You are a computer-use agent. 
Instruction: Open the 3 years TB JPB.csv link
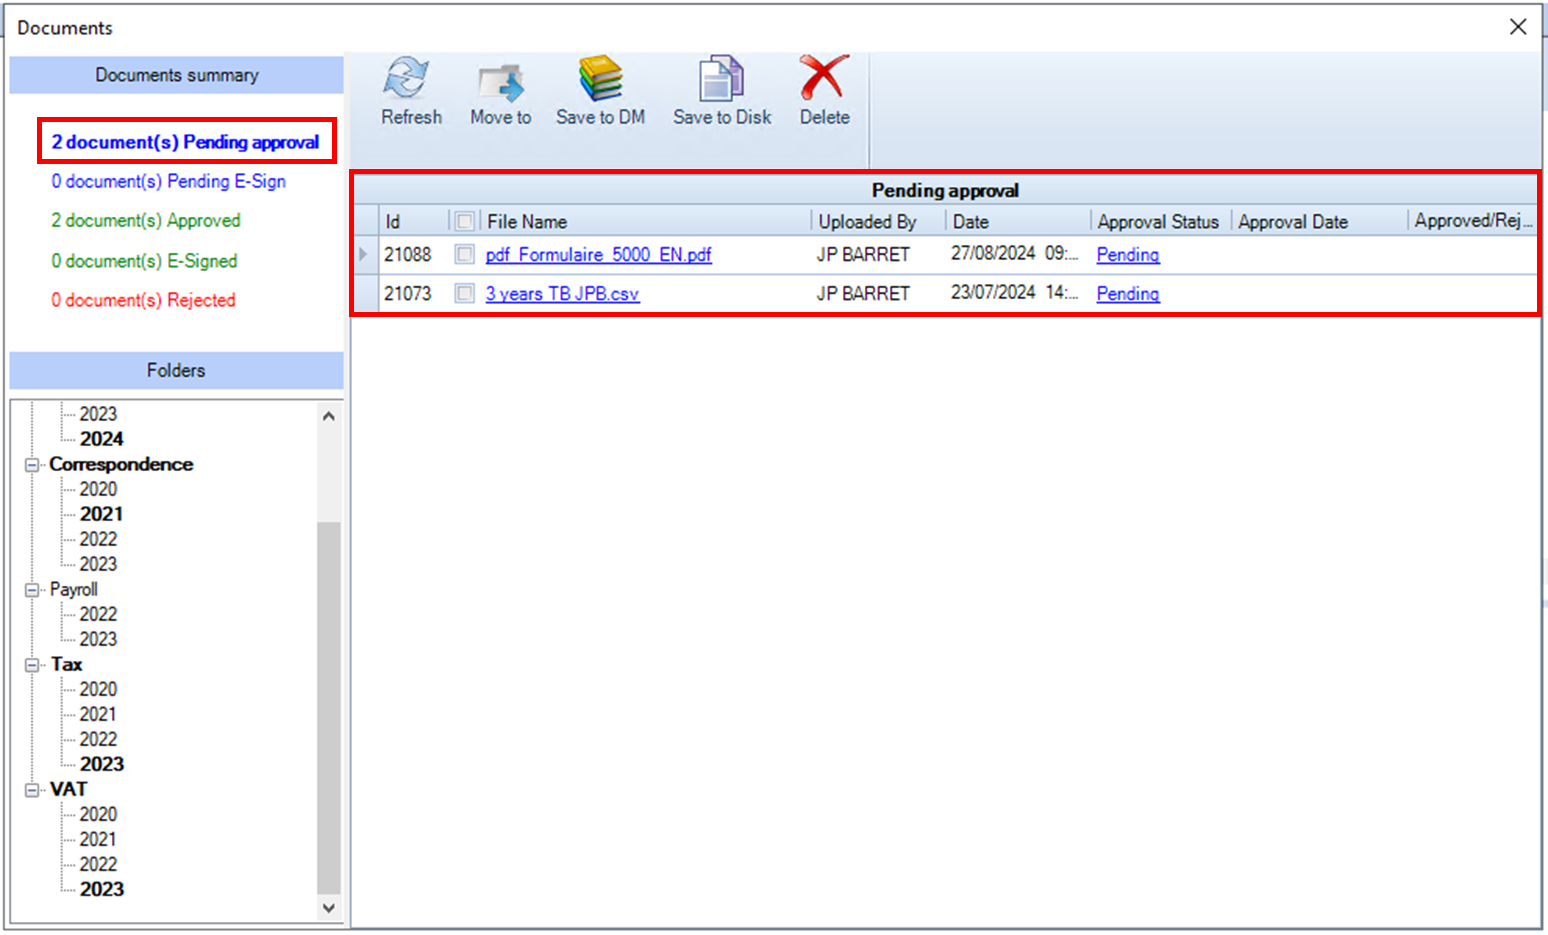click(562, 294)
